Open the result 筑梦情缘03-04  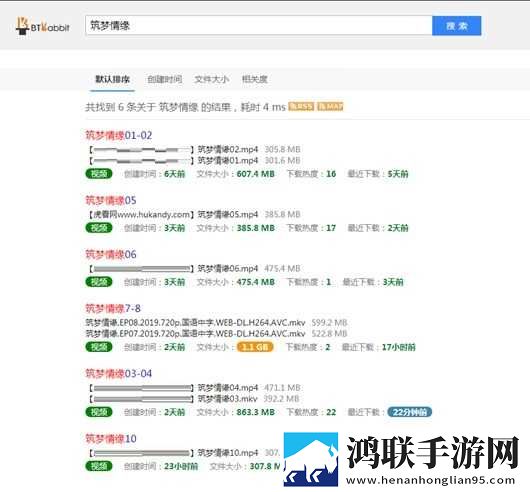click(119, 373)
